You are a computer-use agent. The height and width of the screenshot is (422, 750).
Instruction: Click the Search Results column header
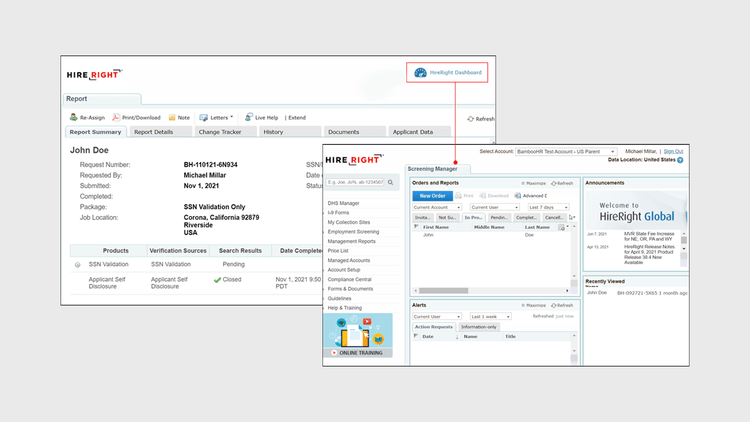[x=240, y=251]
